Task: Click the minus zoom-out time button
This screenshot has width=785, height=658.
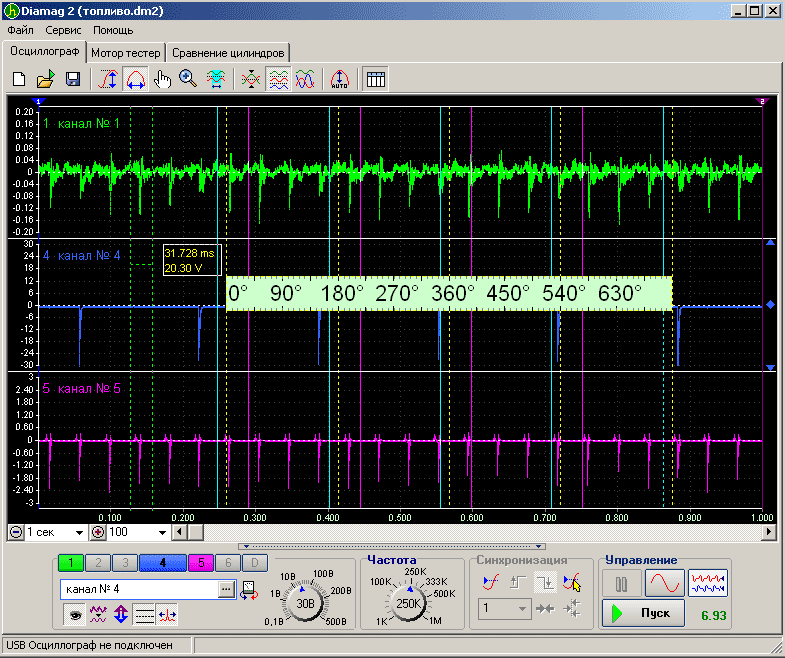Action: 16,532
